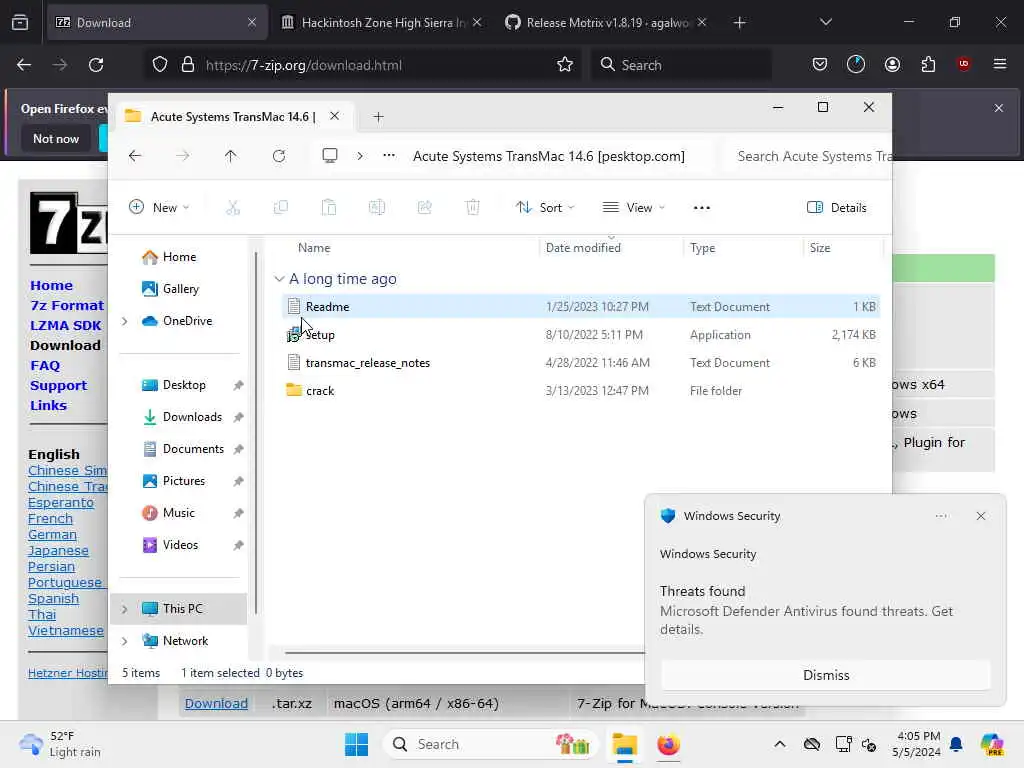Screen dimensions: 1024x768
Task: Open the See more ellipsis in Explorer toolbar
Action: (701, 208)
